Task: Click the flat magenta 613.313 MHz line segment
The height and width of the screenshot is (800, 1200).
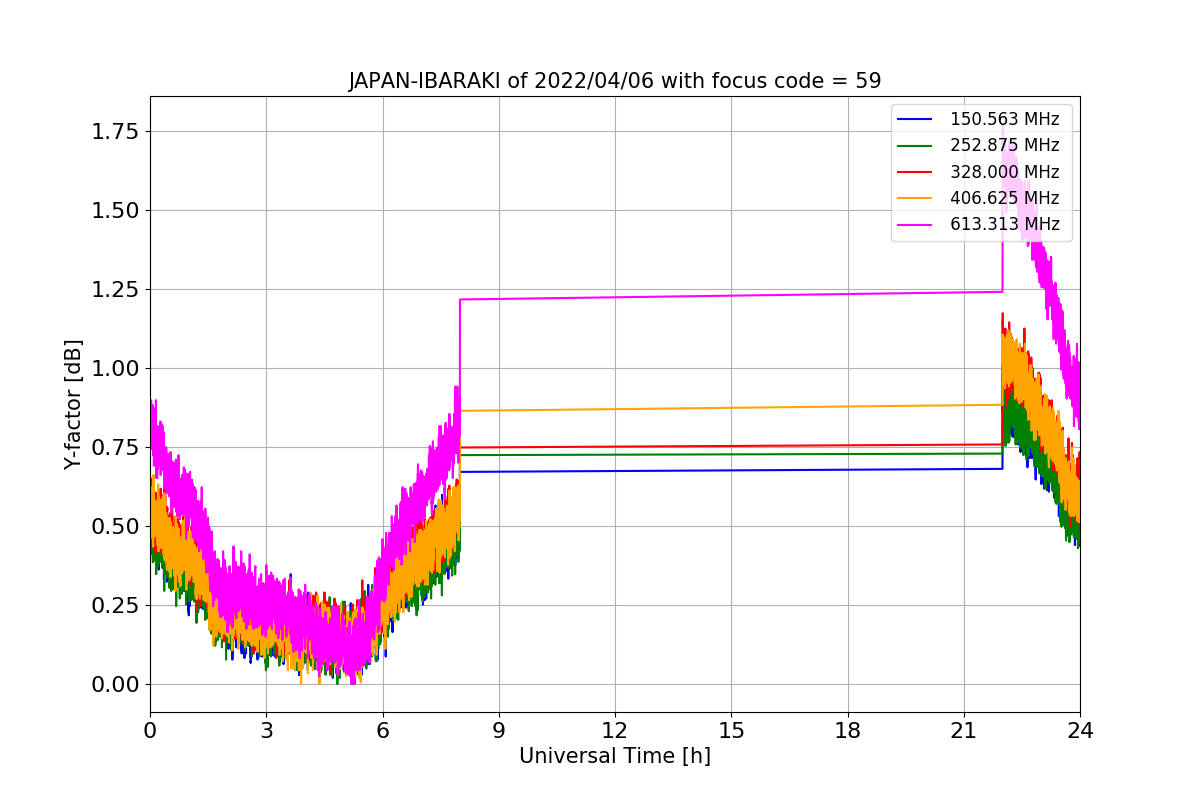Action: tap(731, 295)
